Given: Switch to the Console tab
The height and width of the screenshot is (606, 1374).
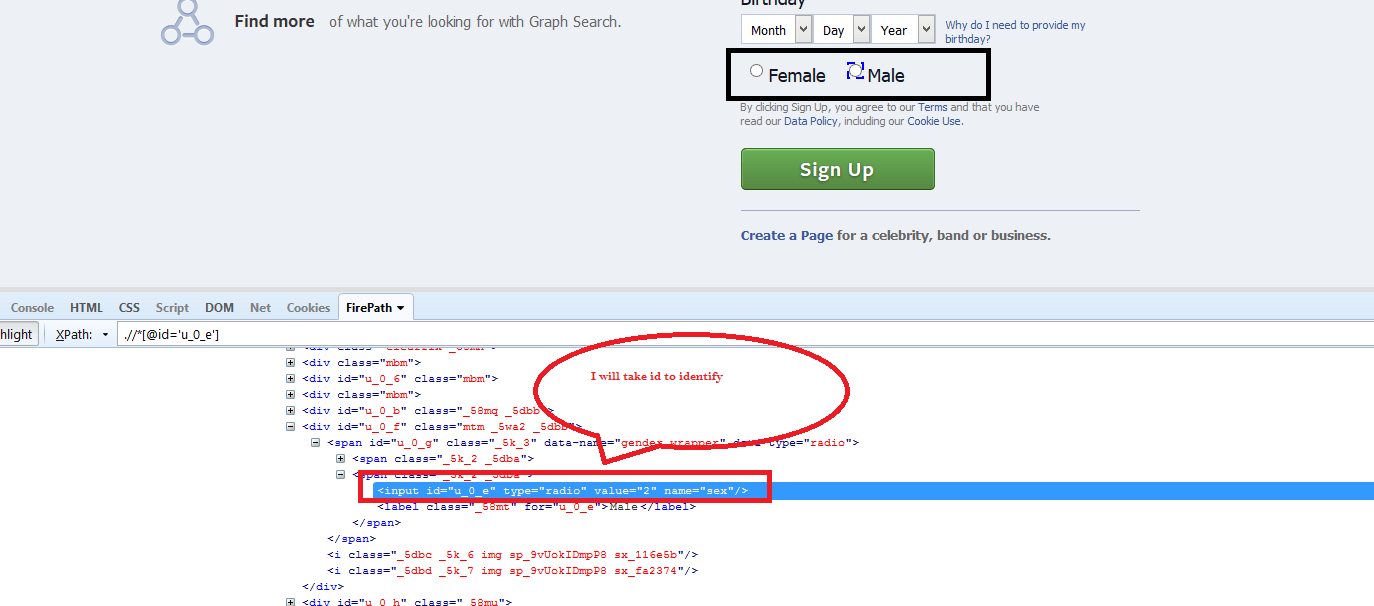Looking at the screenshot, I should (32, 307).
